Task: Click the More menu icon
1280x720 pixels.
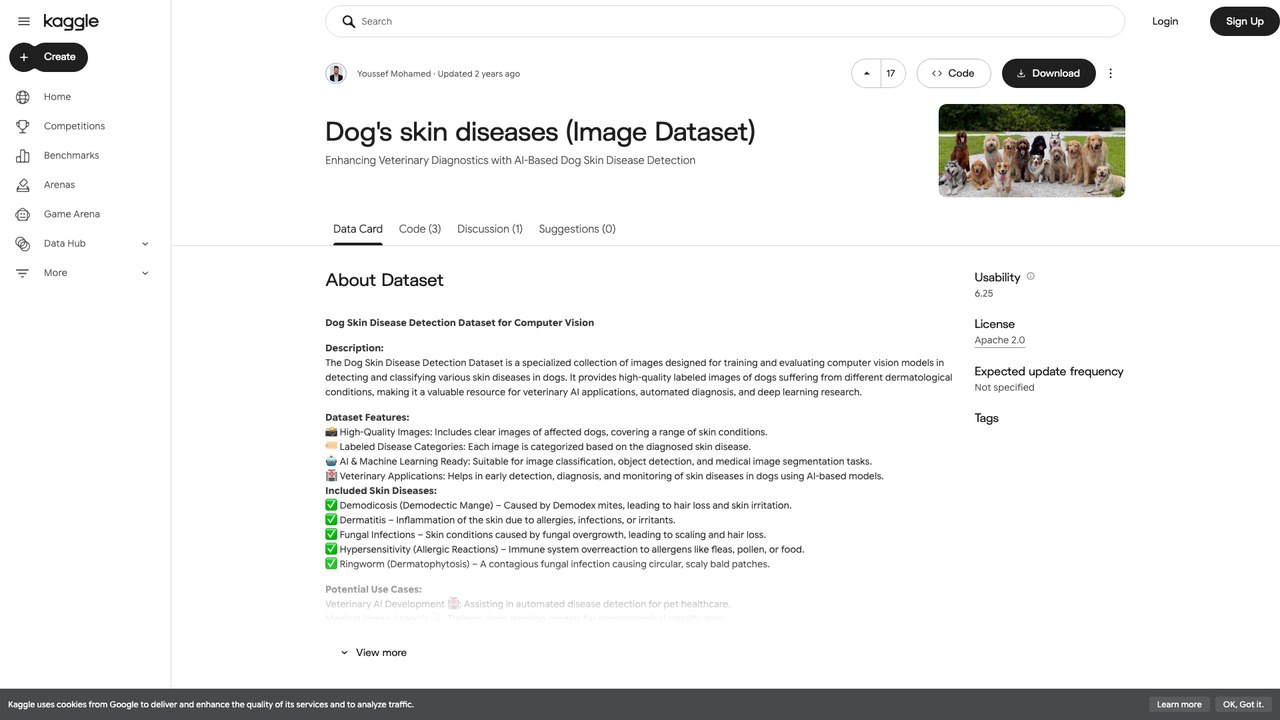Action: click(23, 273)
